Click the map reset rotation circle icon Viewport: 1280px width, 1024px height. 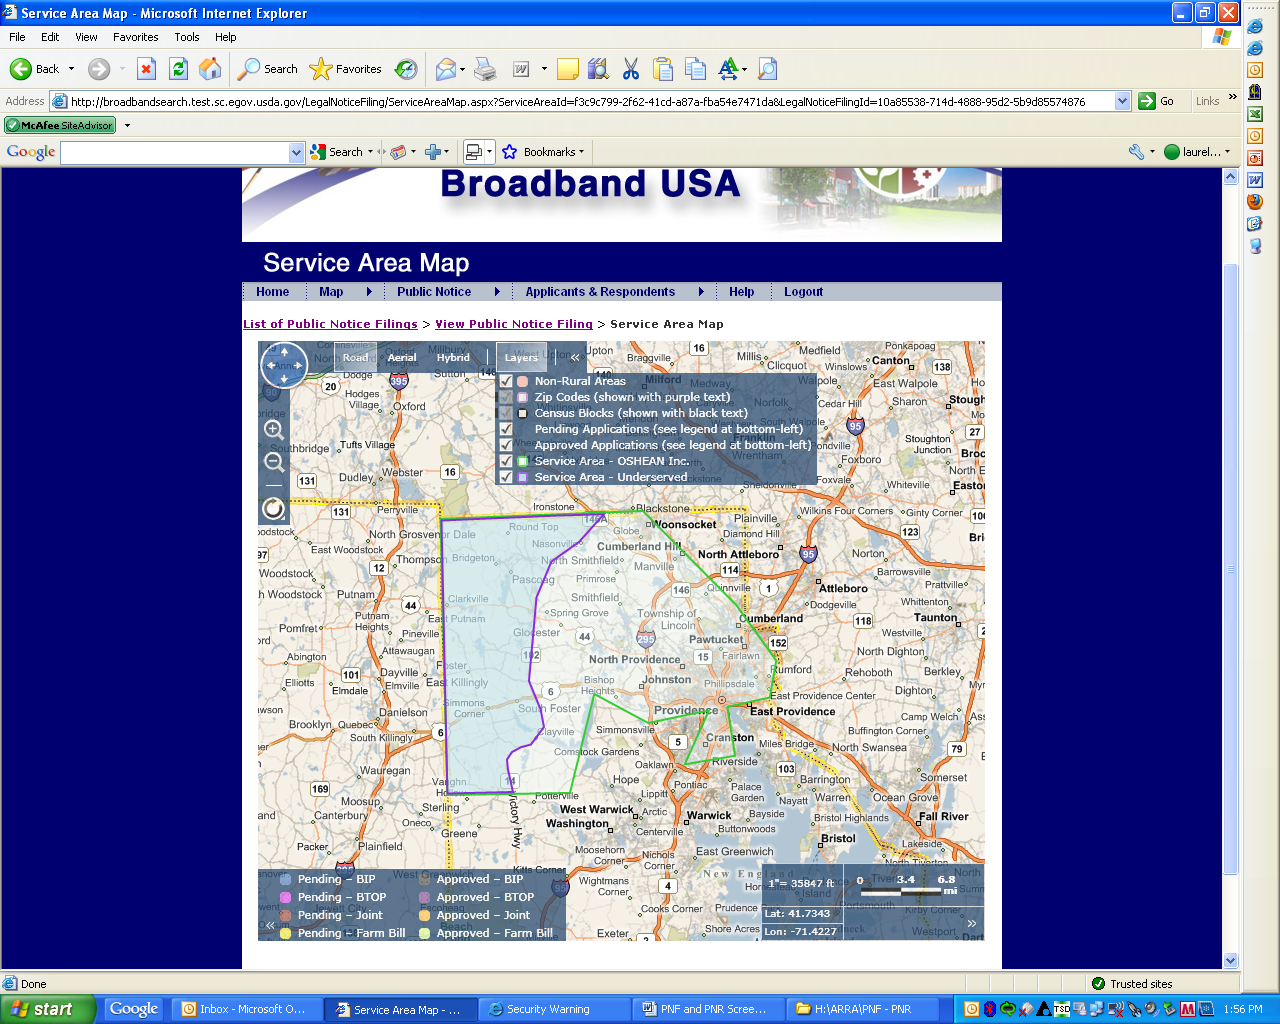[273, 509]
